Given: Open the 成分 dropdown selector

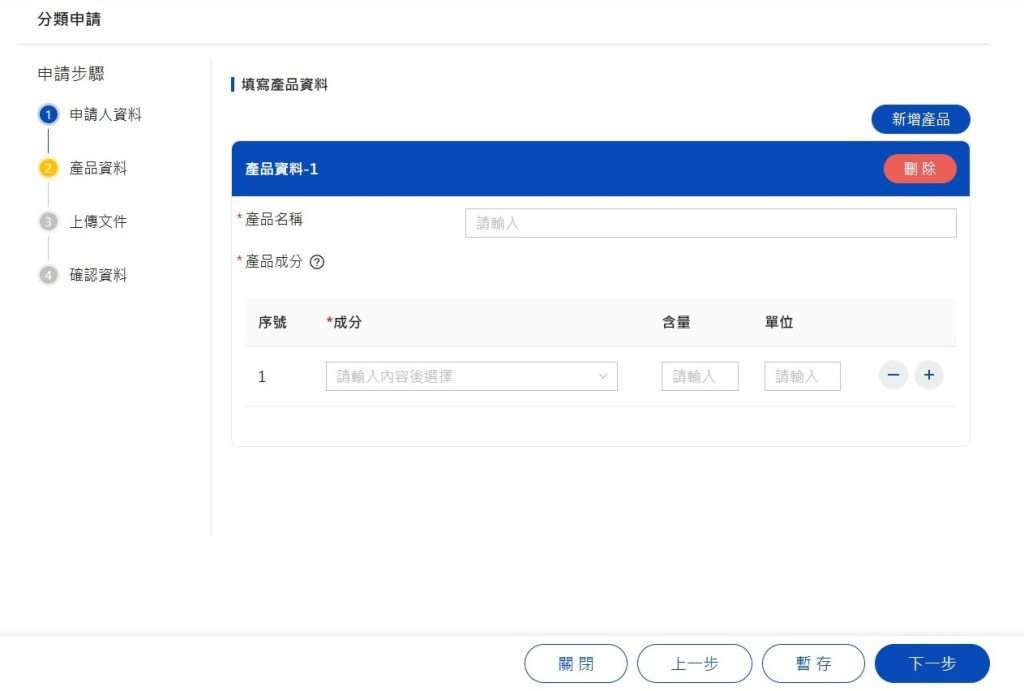Looking at the screenshot, I should click(x=460, y=376).
